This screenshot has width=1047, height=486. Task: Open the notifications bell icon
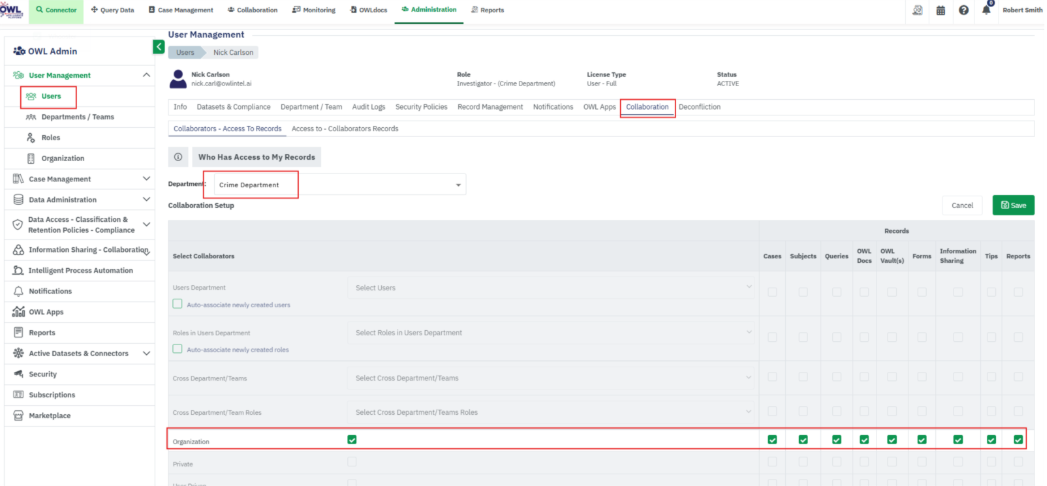point(986,10)
